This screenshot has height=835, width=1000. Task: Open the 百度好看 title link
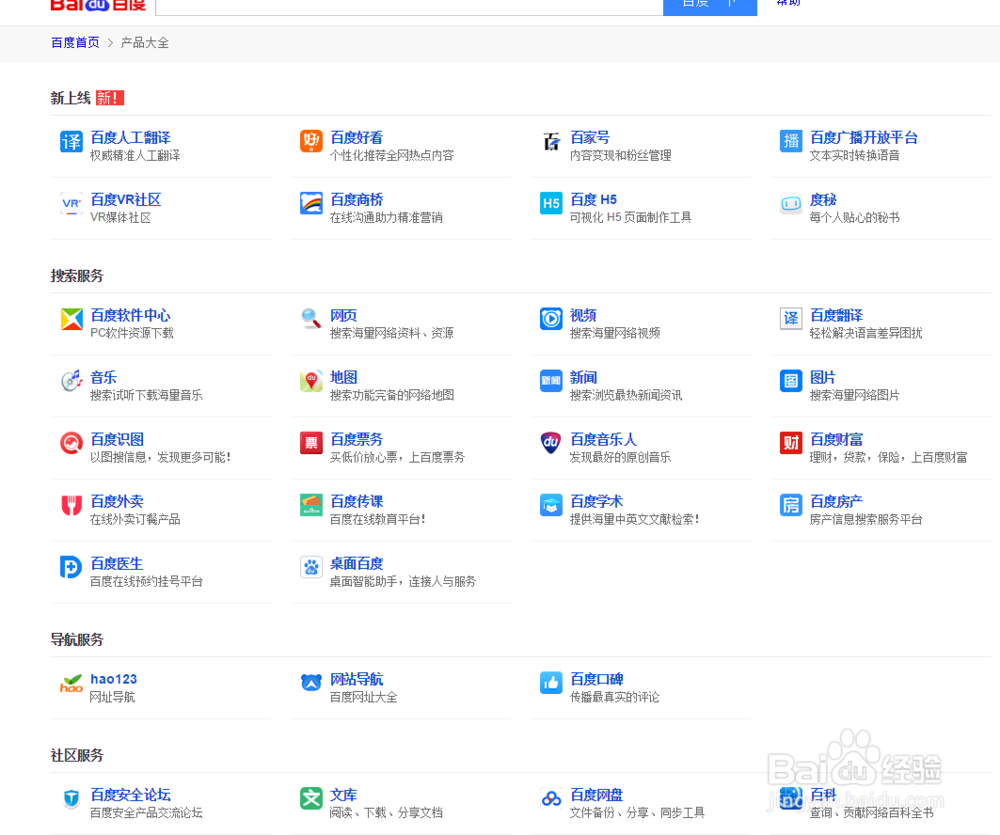pyautogui.click(x=357, y=138)
